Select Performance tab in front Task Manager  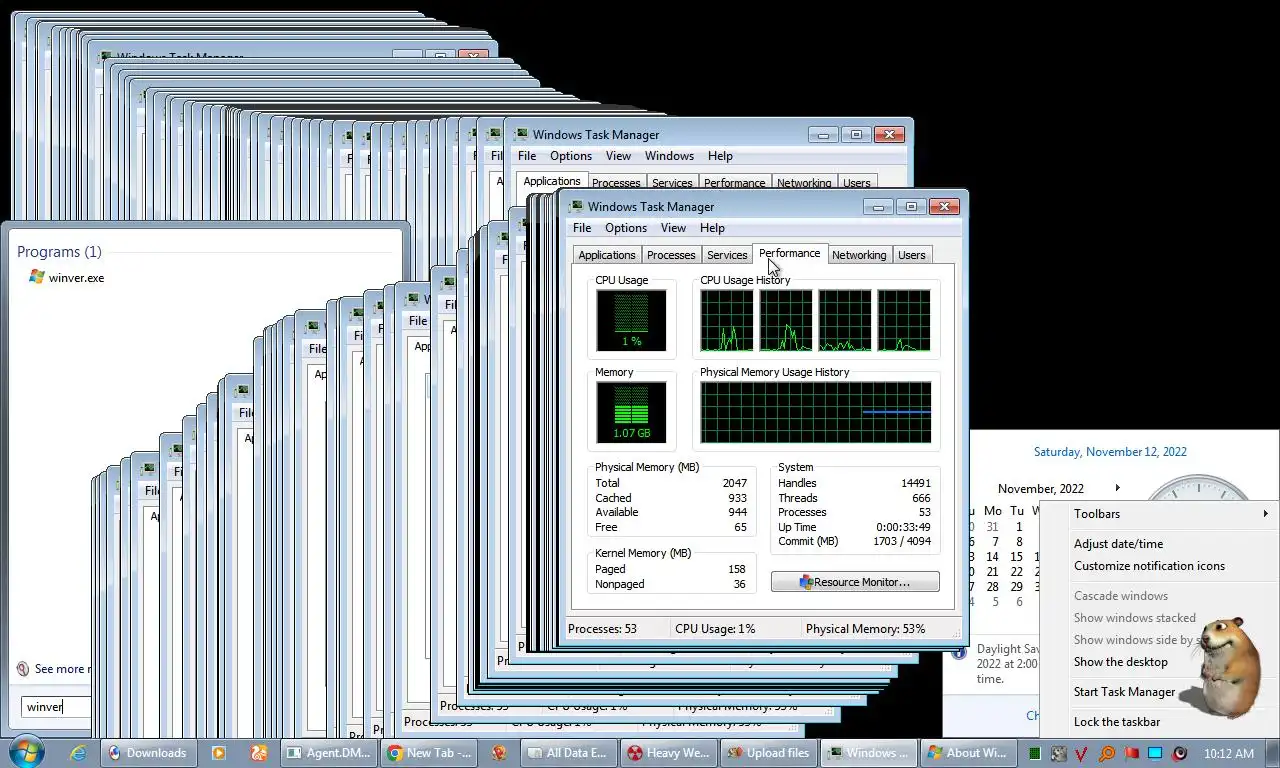[789, 253]
